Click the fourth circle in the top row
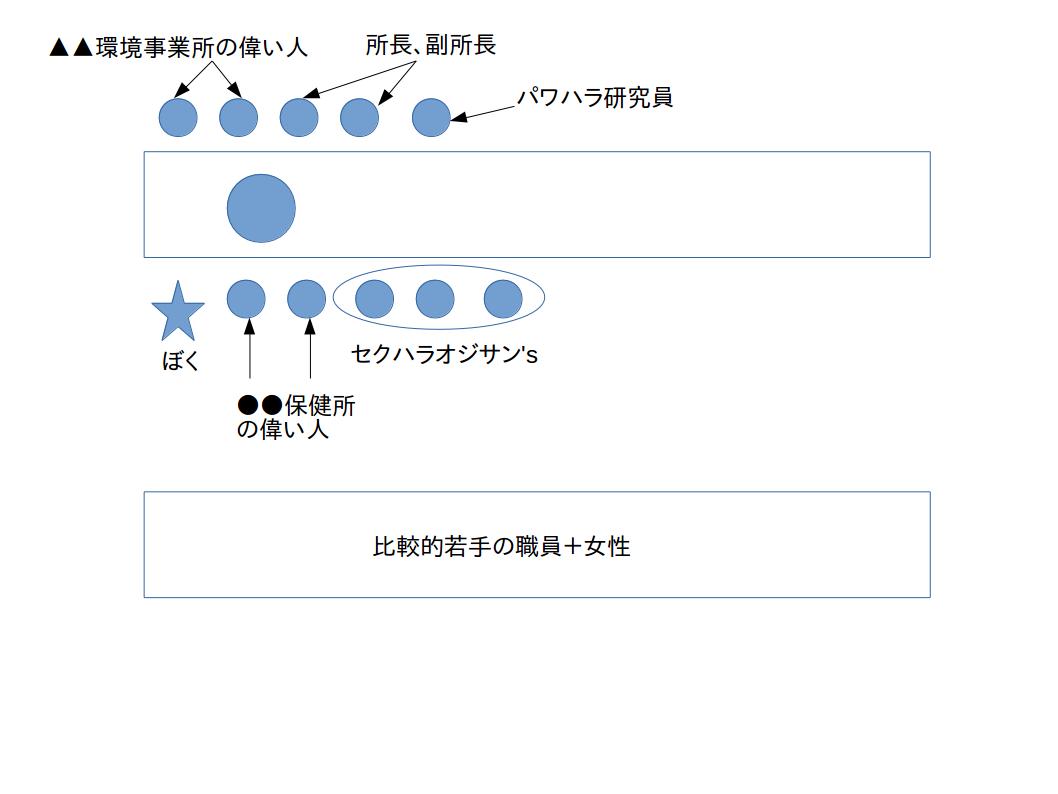Screen dimensions: 1058x794 coord(360,117)
